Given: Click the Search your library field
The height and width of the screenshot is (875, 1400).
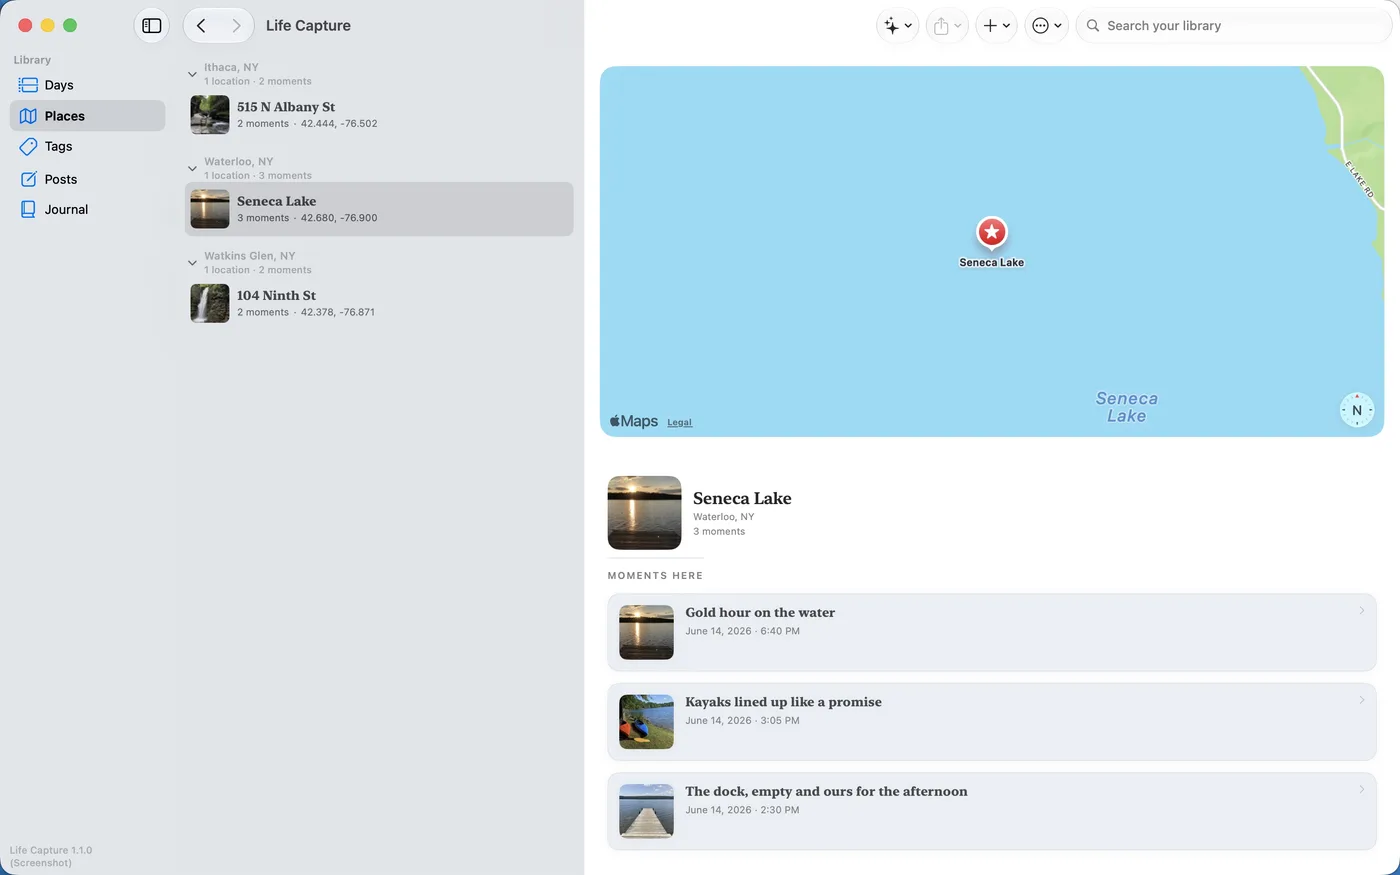Looking at the screenshot, I should [x=1233, y=26].
